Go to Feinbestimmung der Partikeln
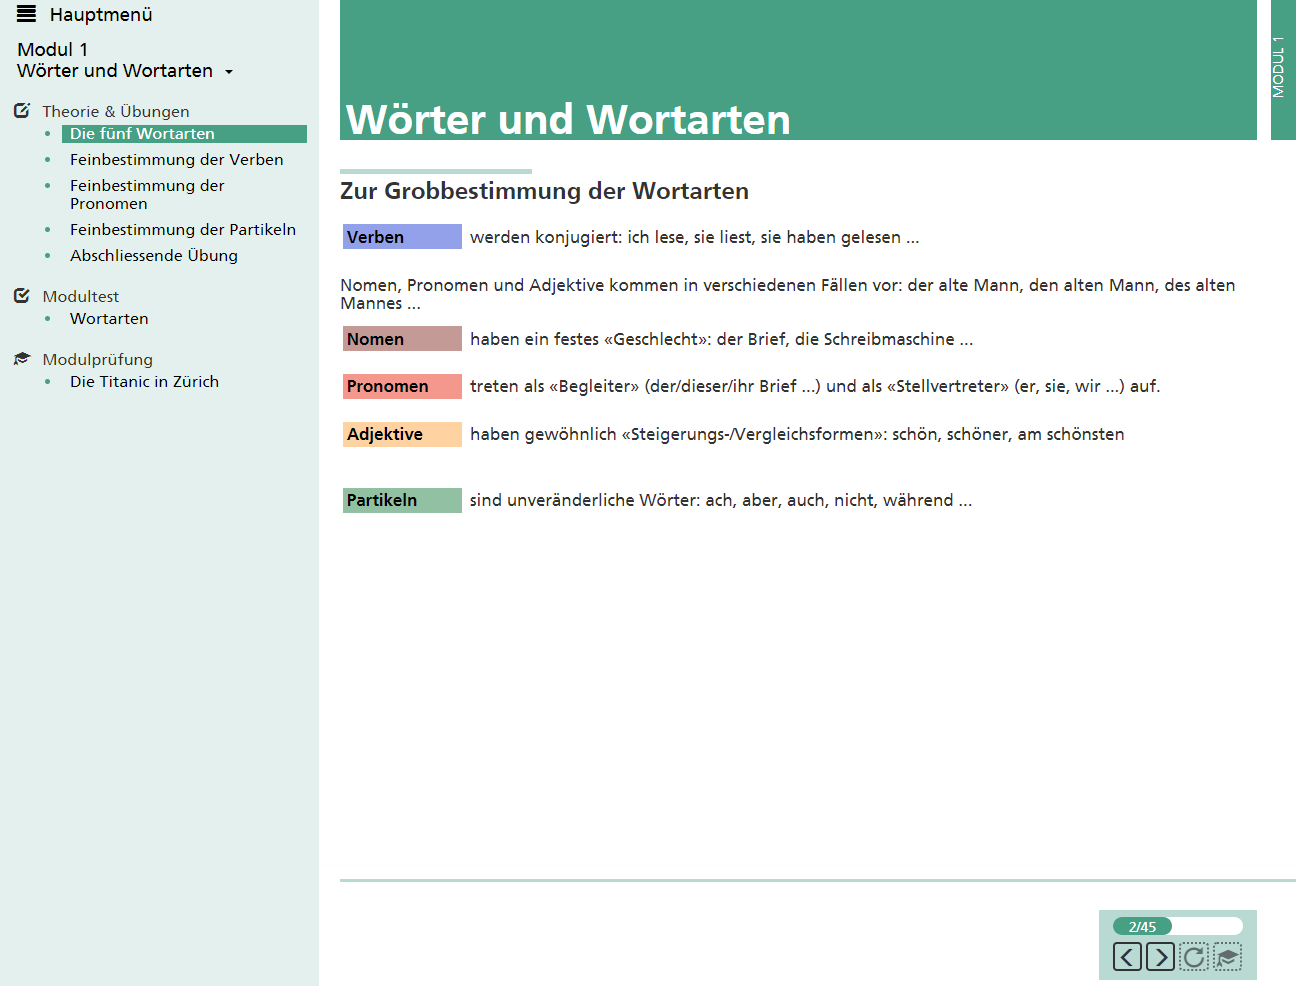The width and height of the screenshot is (1296, 986). tap(182, 230)
